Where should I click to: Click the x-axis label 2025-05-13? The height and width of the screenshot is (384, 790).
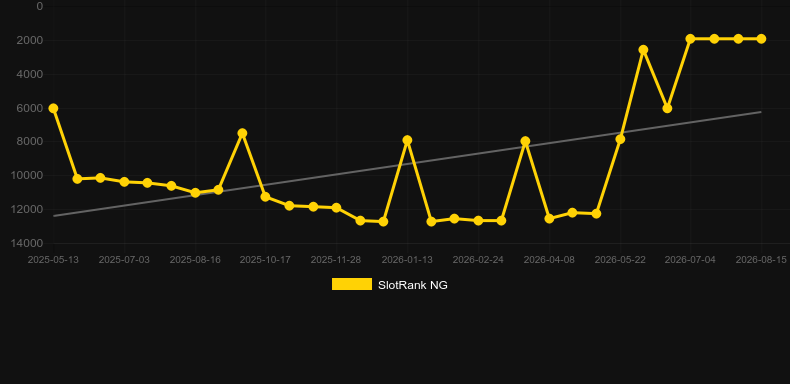pos(53,260)
